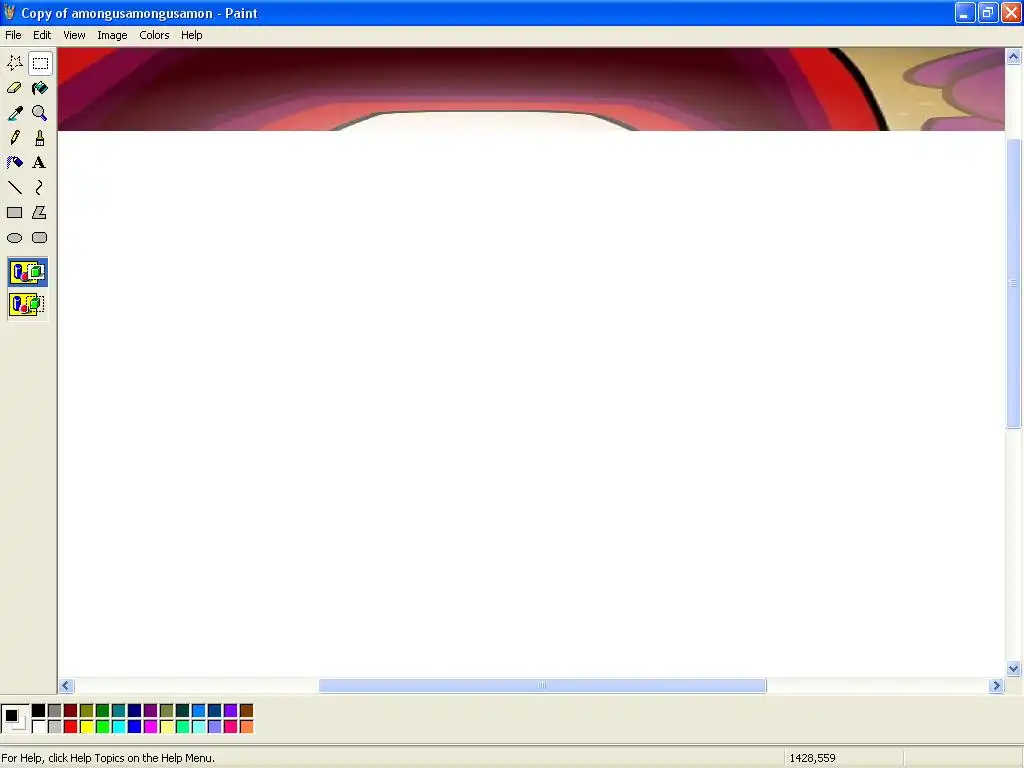This screenshot has width=1024, height=768.
Task: Restore down the Paint window
Action: tap(988, 12)
